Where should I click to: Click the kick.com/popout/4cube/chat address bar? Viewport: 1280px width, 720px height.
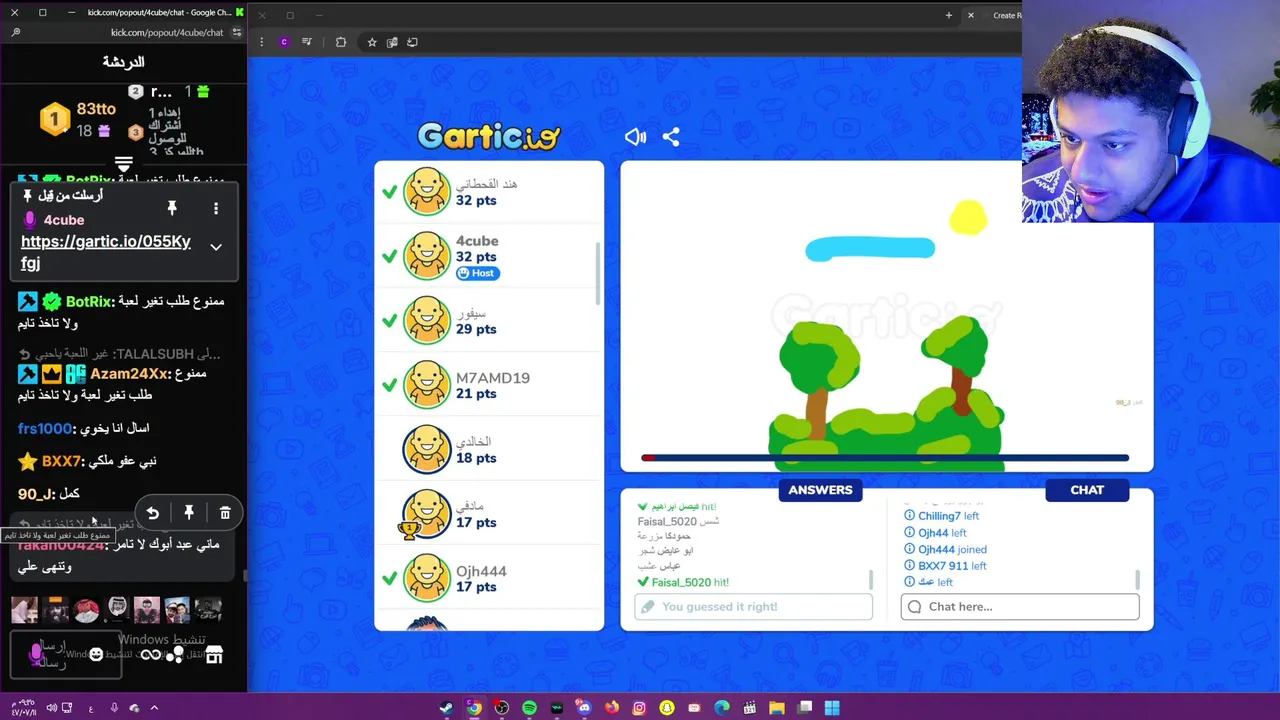point(167,32)
